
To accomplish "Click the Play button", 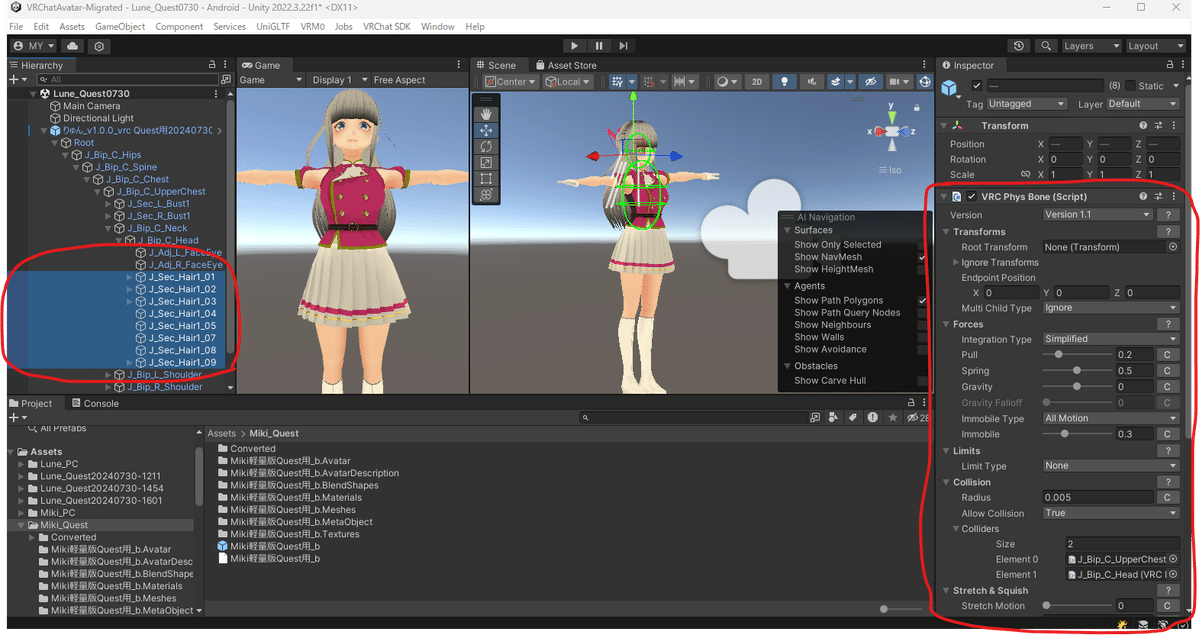I will coord(574,46).
